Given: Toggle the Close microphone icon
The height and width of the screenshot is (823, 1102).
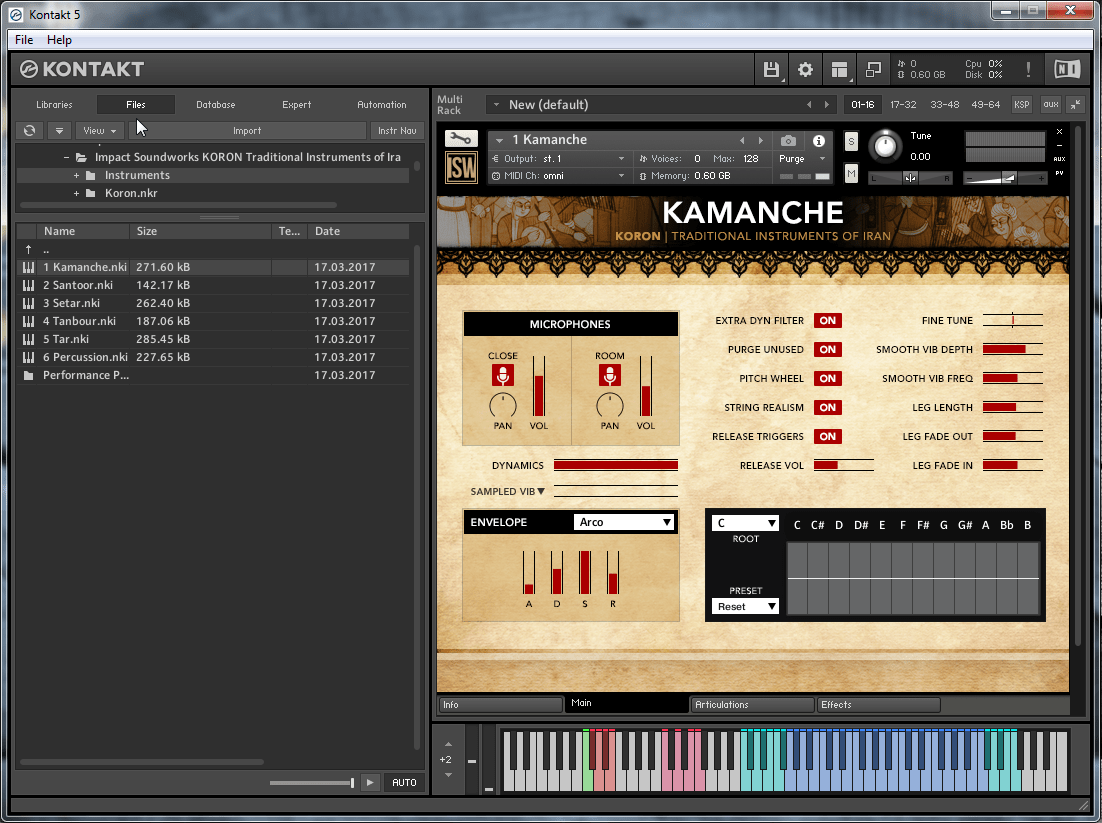Looking at the screenshot, I should tap(503, 375).
